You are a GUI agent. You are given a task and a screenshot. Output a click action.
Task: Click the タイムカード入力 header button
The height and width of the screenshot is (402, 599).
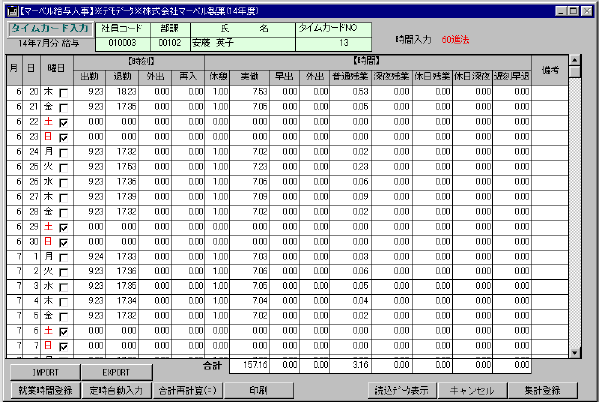click(50, 29)
